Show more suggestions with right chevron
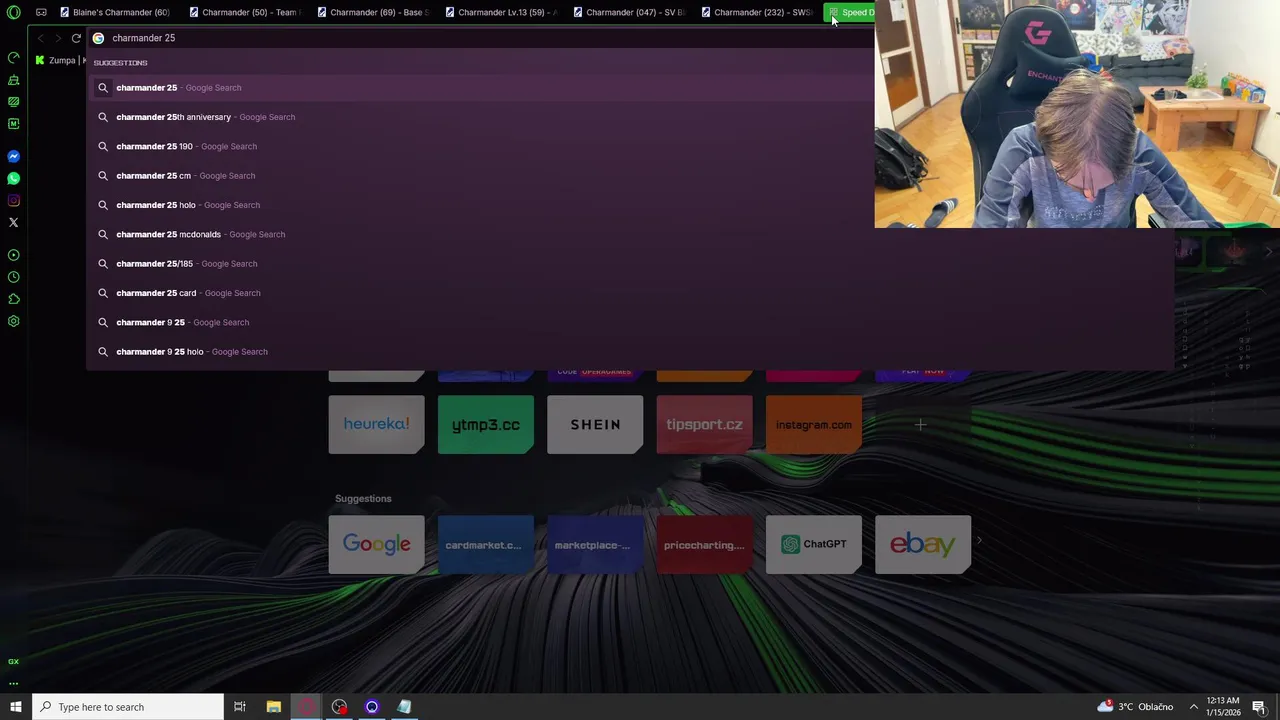The height and width of the screenshot is (720, 1280). (x=979, y=541)
